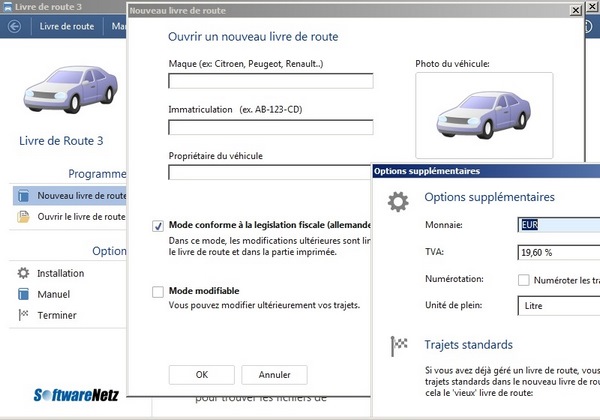The height and width of the screenshot is (420, 600).
Task: Open the Manuel entry in sidebar
Action: [x=54, y=294]
